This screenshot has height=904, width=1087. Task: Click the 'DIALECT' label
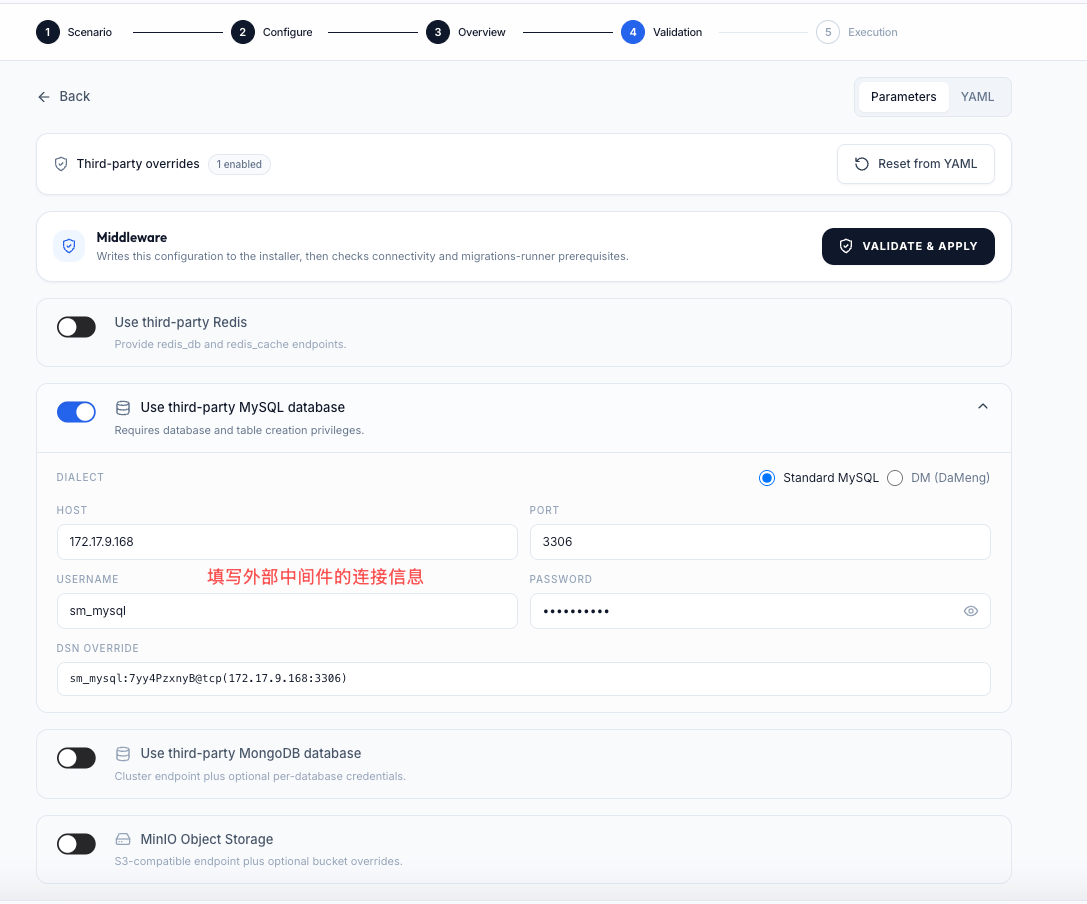coord(80,478)
